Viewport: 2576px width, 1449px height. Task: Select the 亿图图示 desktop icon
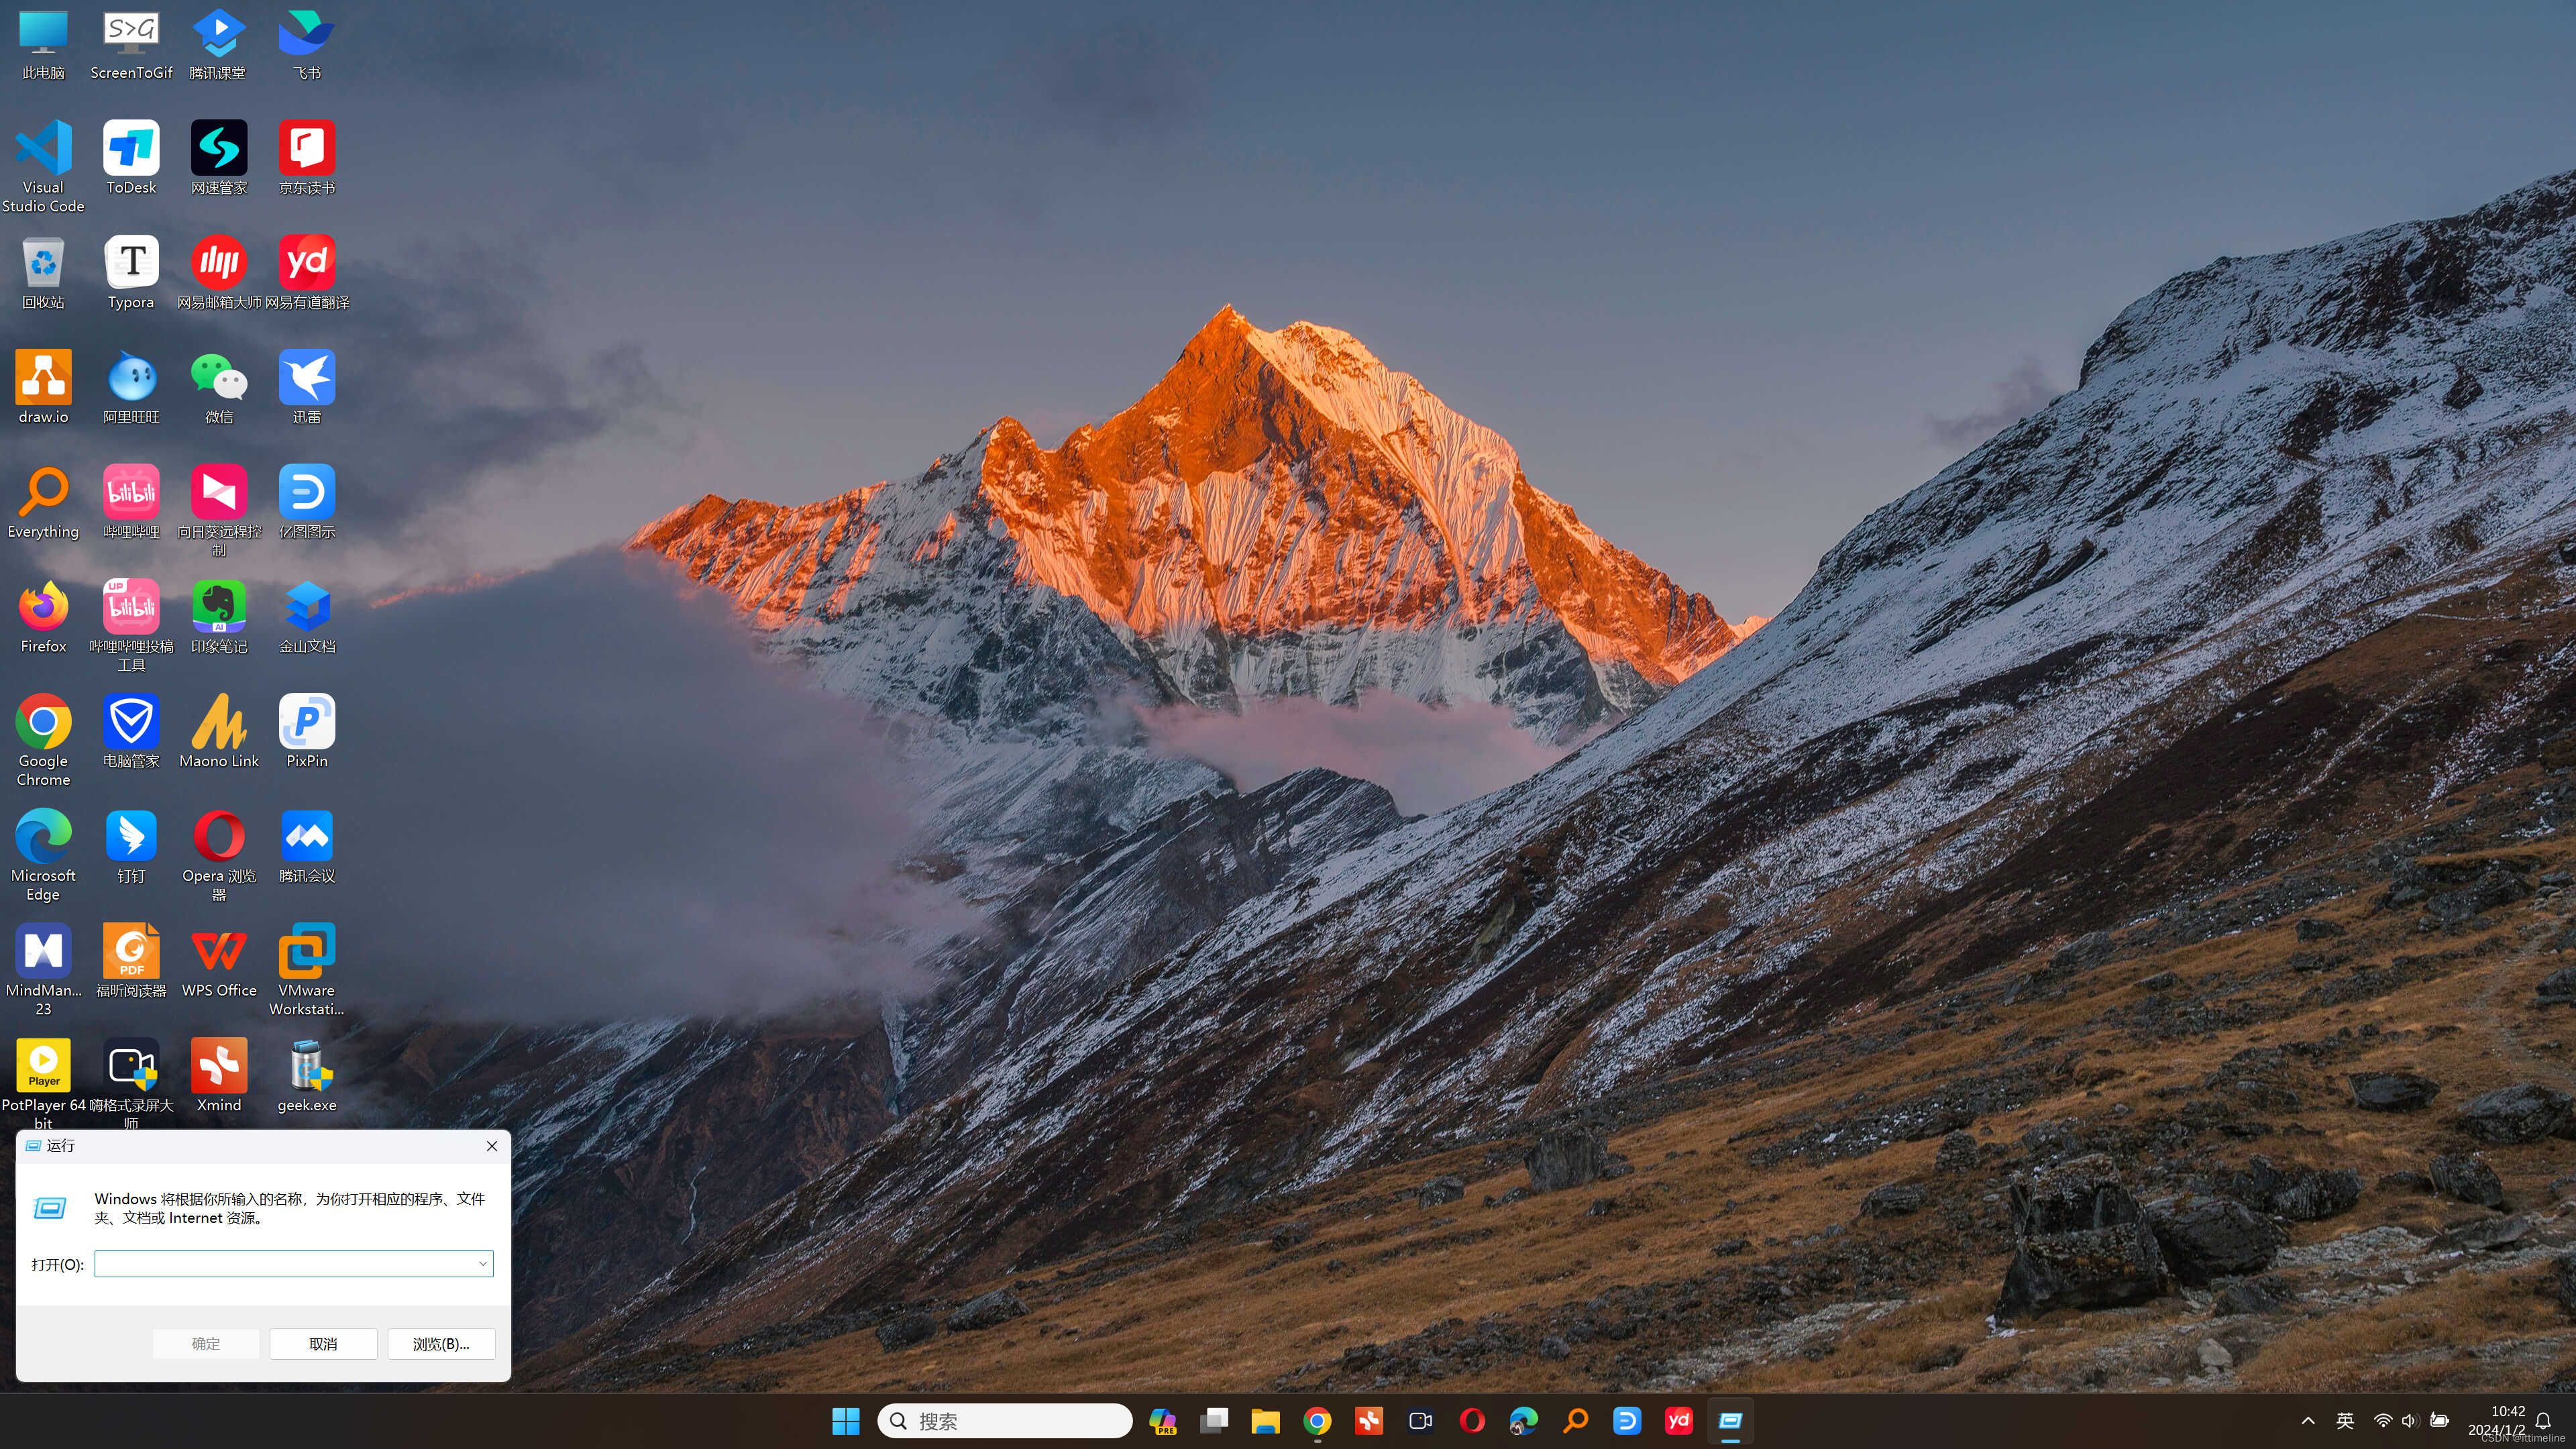point(307,502)
